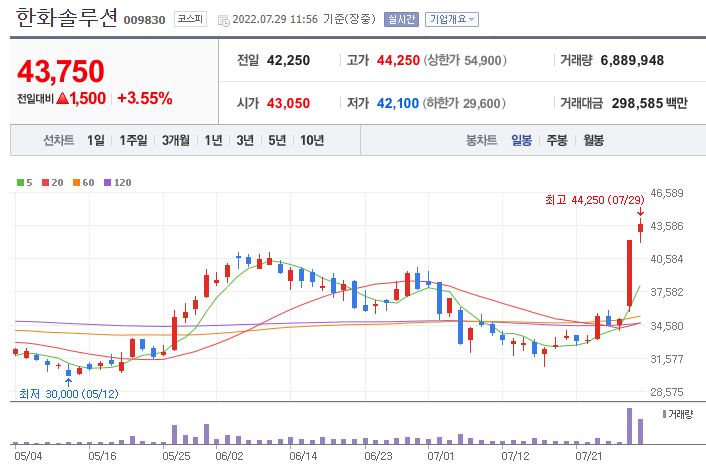Screen dimensions: 706x474
Task: Click the green 5-day moving average swatch
Action: point(20,182)
